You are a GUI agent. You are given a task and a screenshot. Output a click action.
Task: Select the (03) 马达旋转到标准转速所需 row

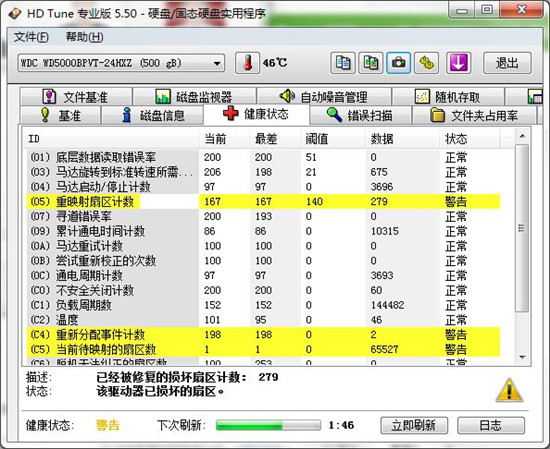[263, 172]
